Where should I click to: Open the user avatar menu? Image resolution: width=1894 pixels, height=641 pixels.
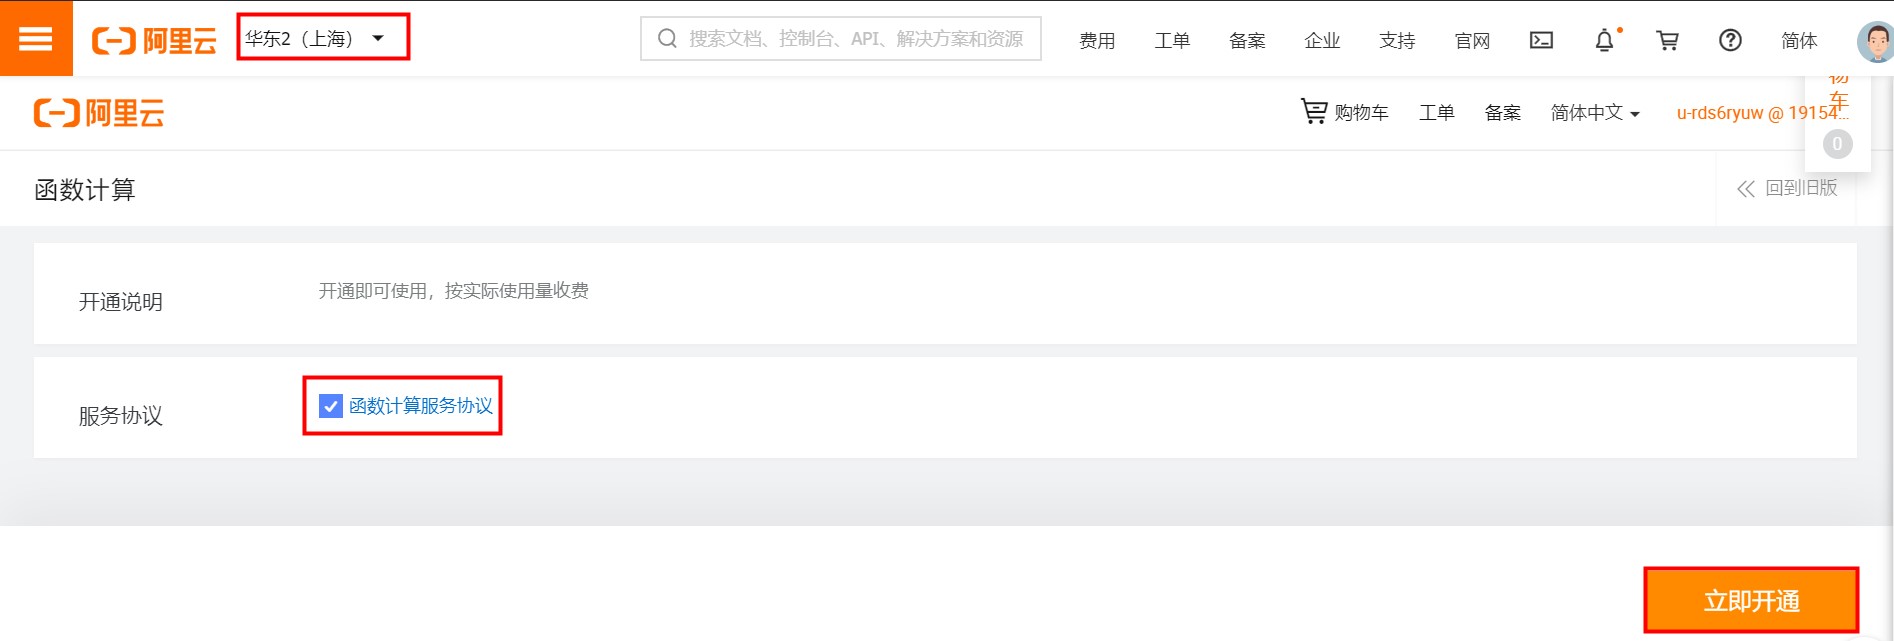[x=1875, y=42]
